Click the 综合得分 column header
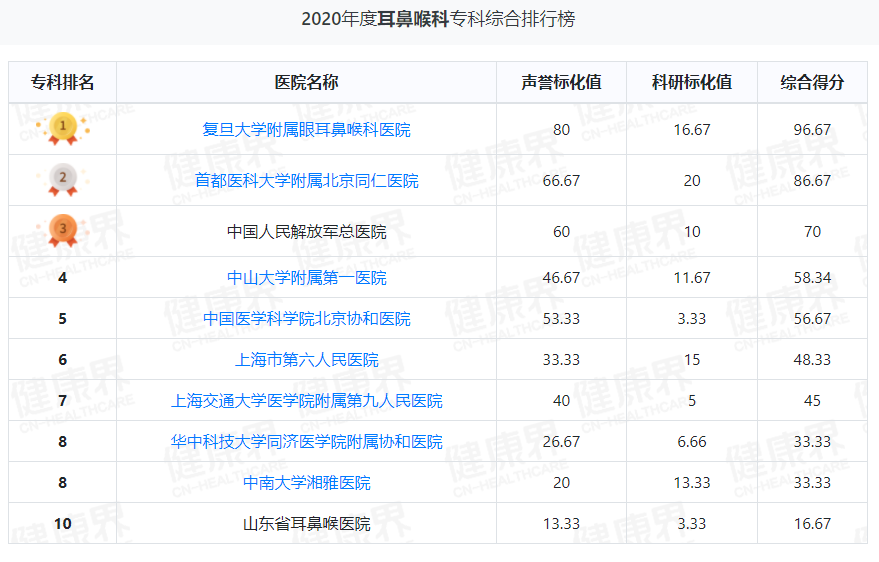The image size is (879, 562). click(x=812, y=82)
